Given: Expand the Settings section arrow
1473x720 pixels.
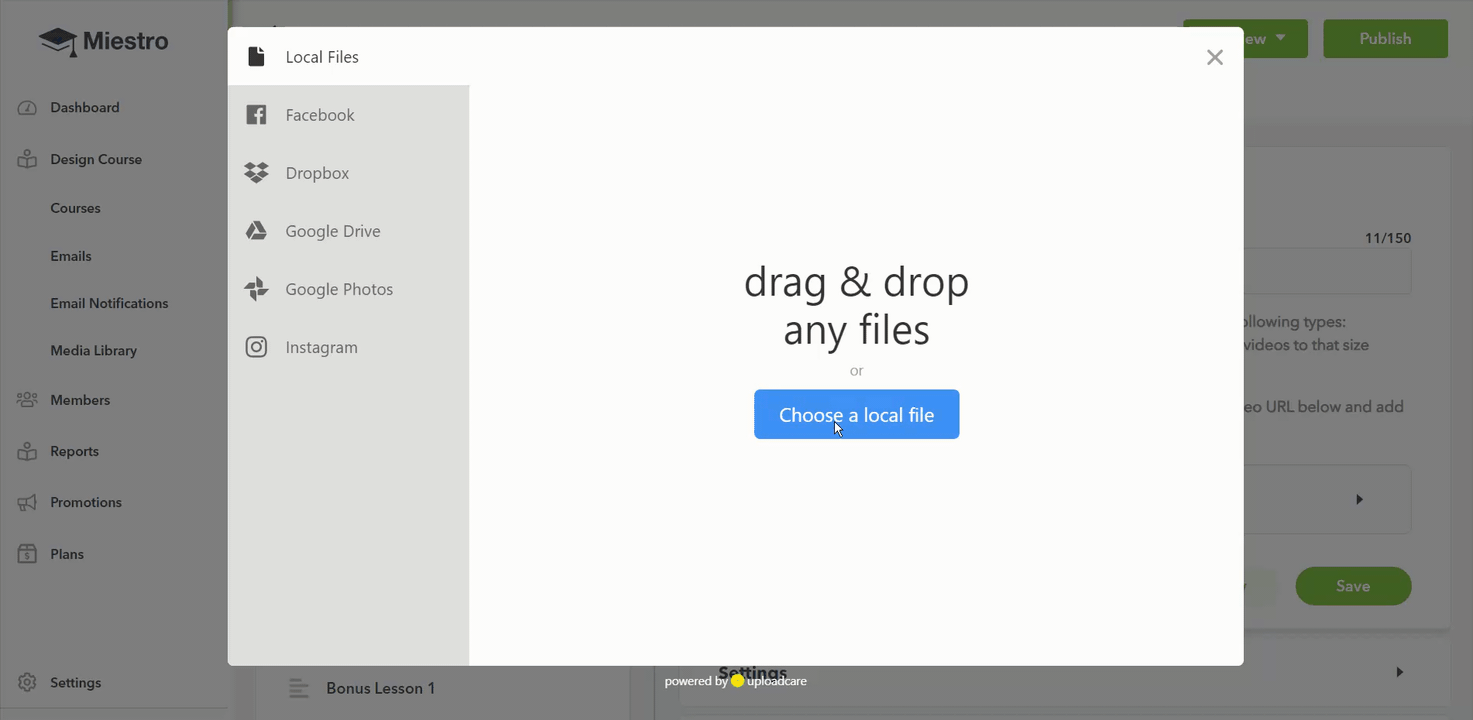Looking at the screenshot, I should point(1399,672).
